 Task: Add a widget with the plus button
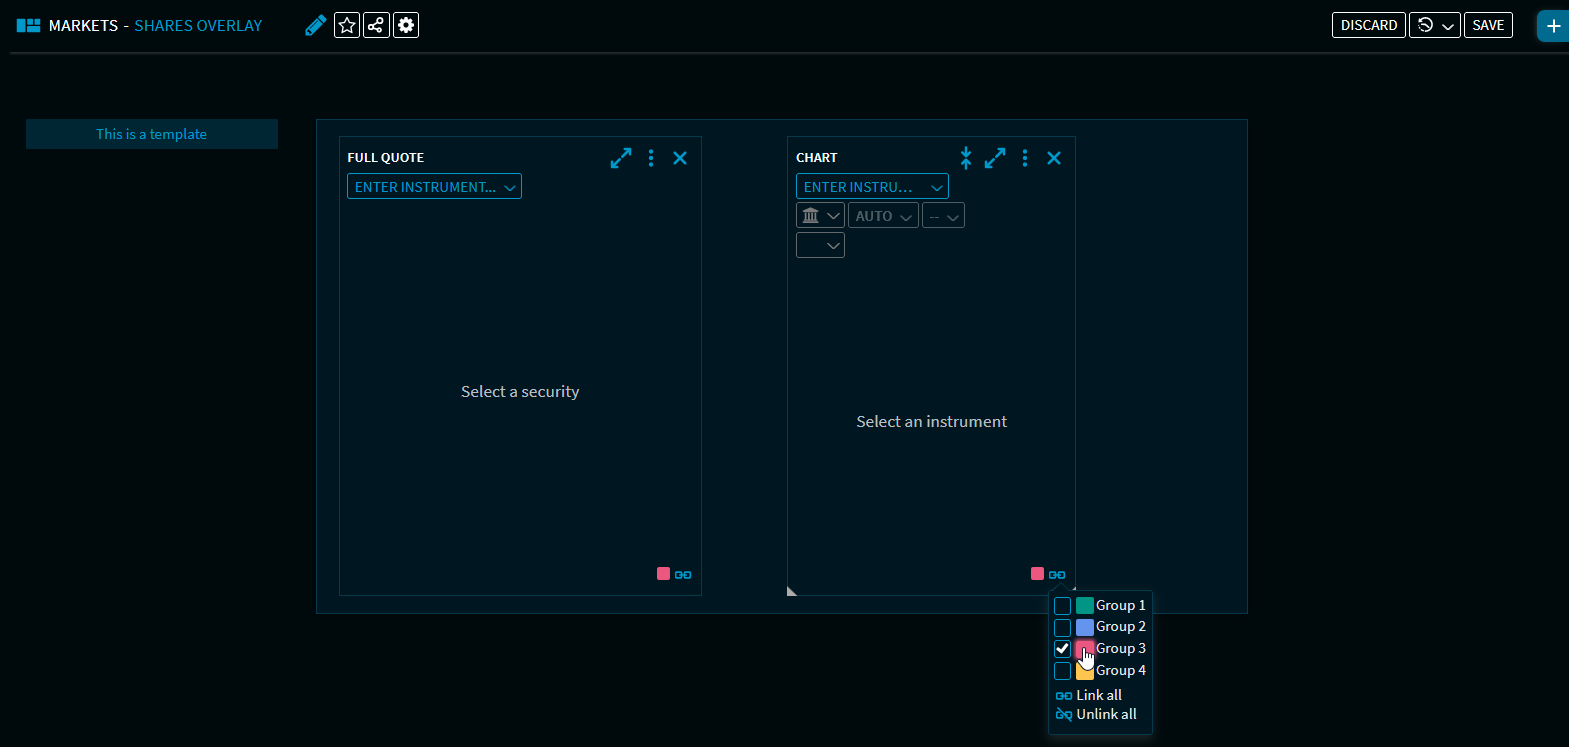click(1553, 26)
